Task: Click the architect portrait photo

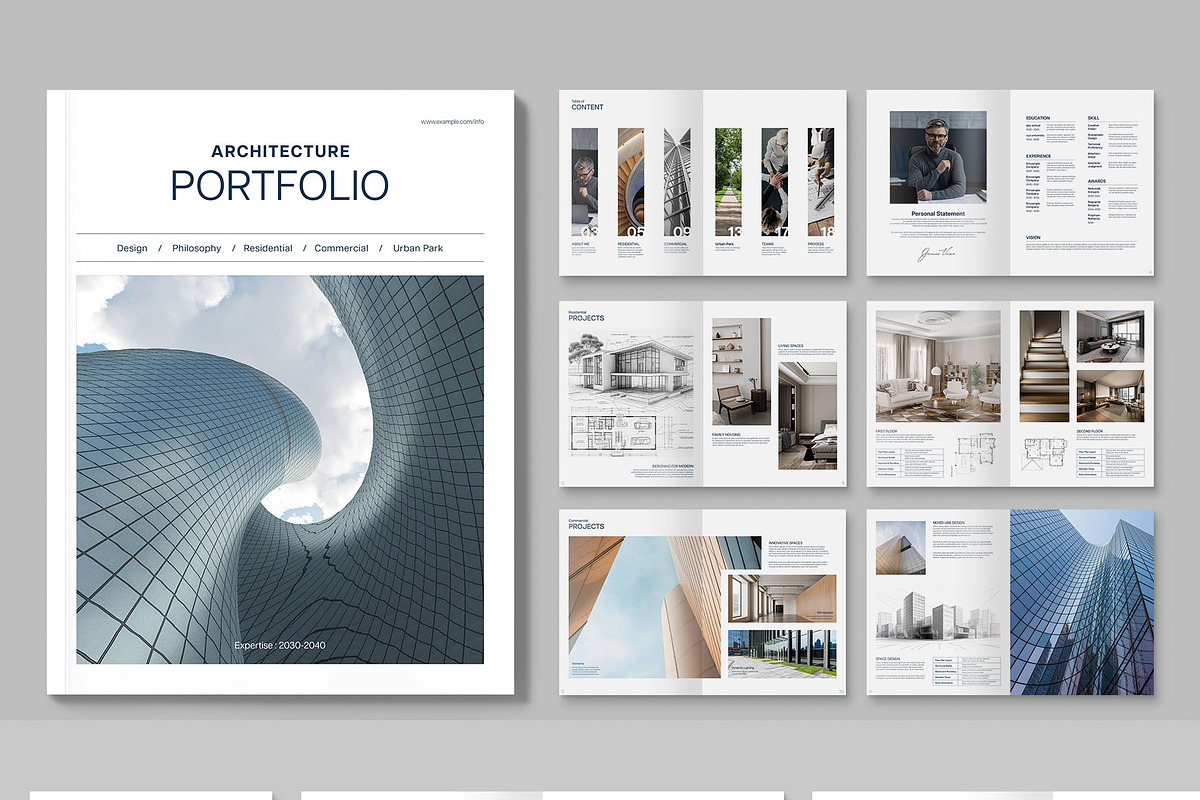Action: tap(937, 156)
